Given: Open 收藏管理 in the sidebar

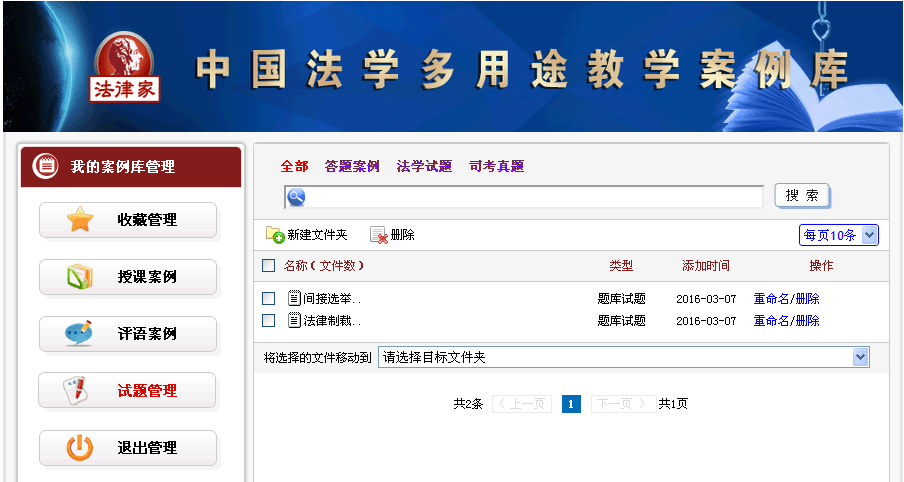Looking at the screenshot, I should tap(128, 220).
